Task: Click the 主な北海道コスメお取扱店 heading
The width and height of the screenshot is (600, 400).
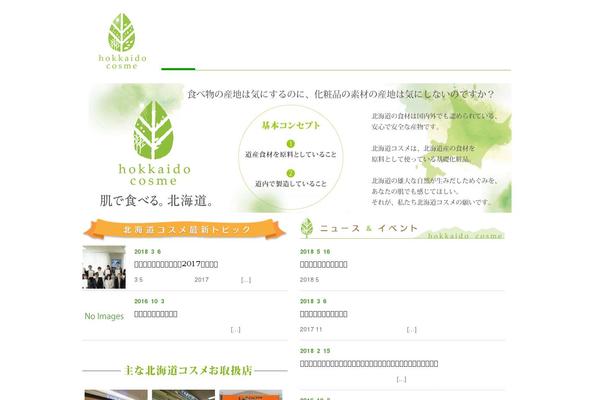Action: coord(188,371)
